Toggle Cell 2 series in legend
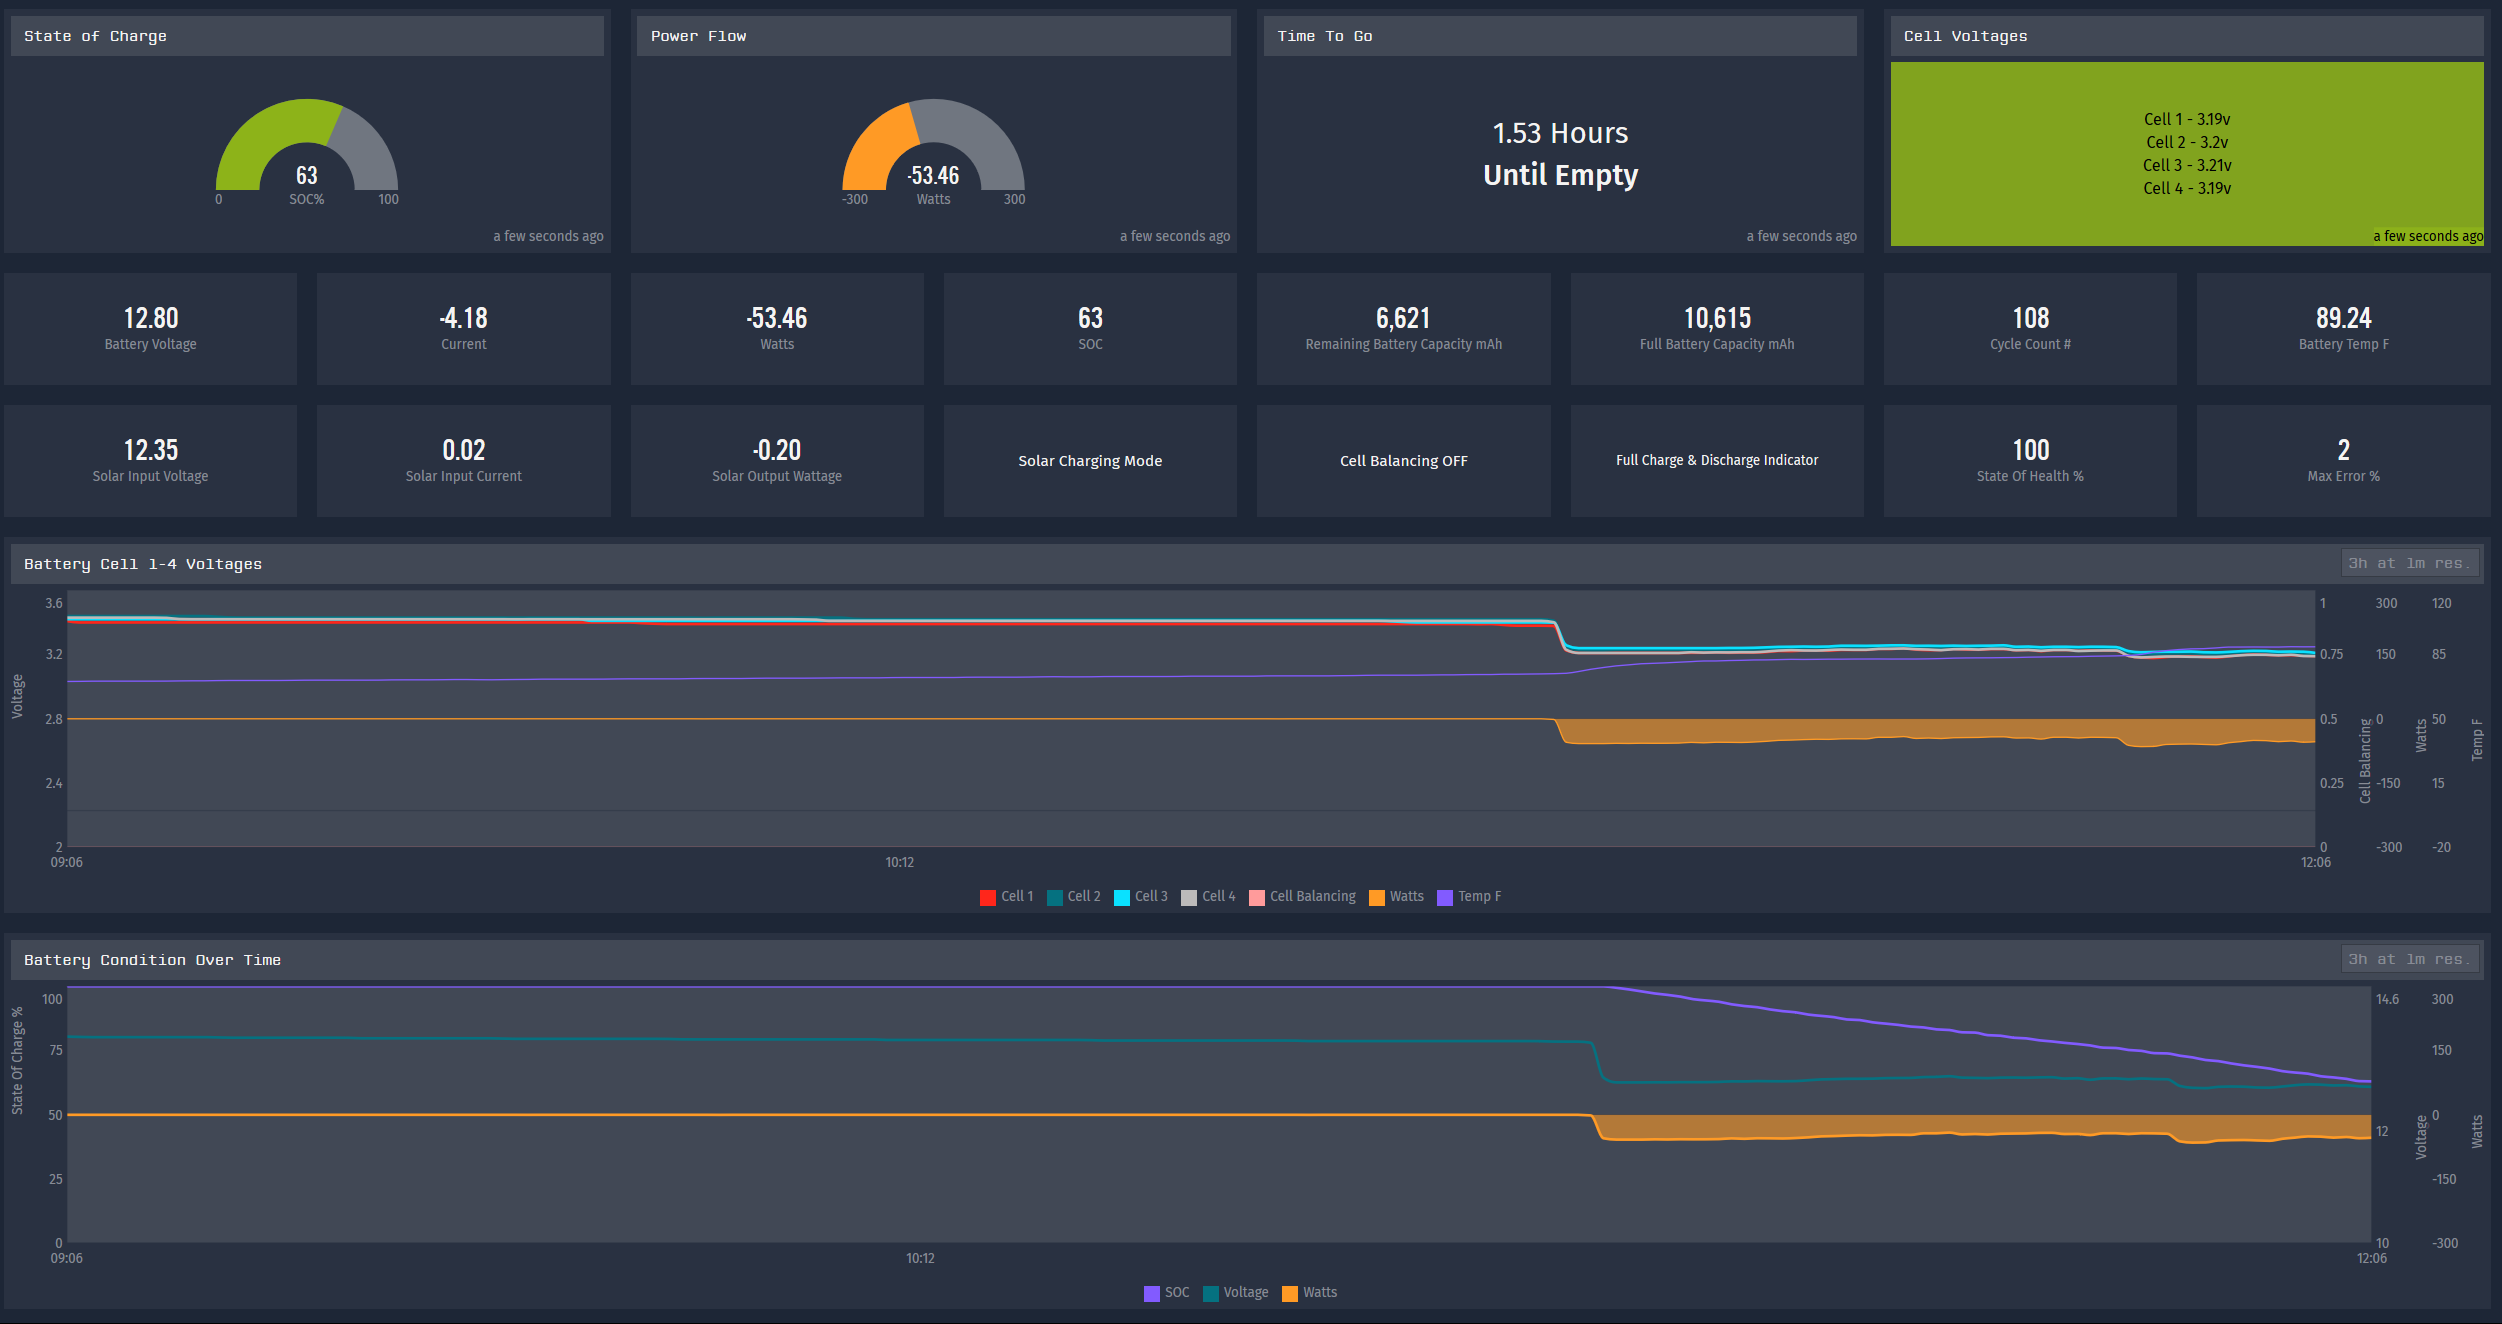This screenshot has width=2502, height=1324. click(x=1083, y=897)
